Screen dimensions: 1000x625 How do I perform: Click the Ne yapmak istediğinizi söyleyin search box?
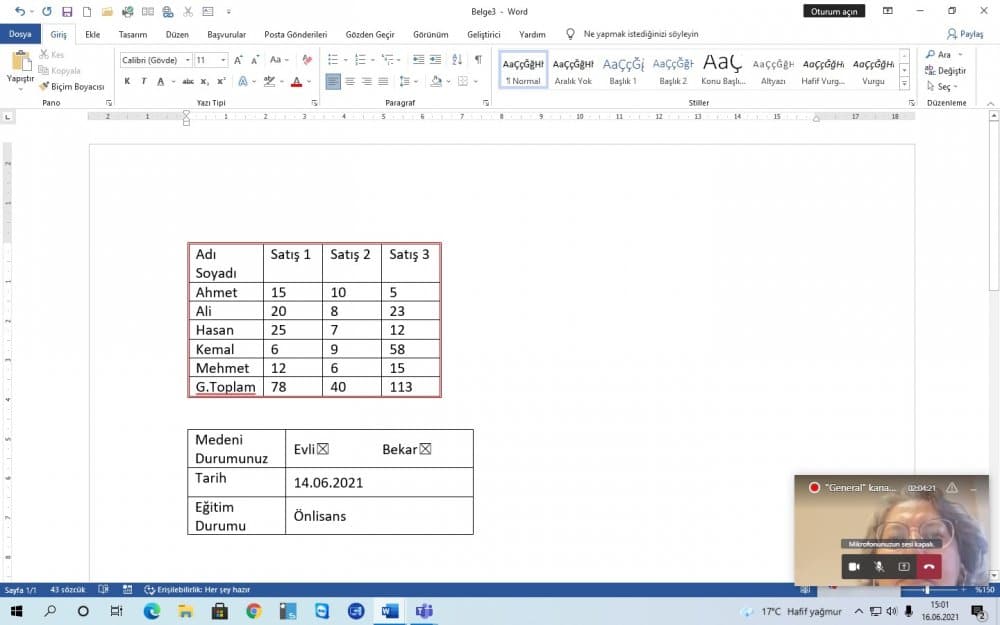[641, 34]
